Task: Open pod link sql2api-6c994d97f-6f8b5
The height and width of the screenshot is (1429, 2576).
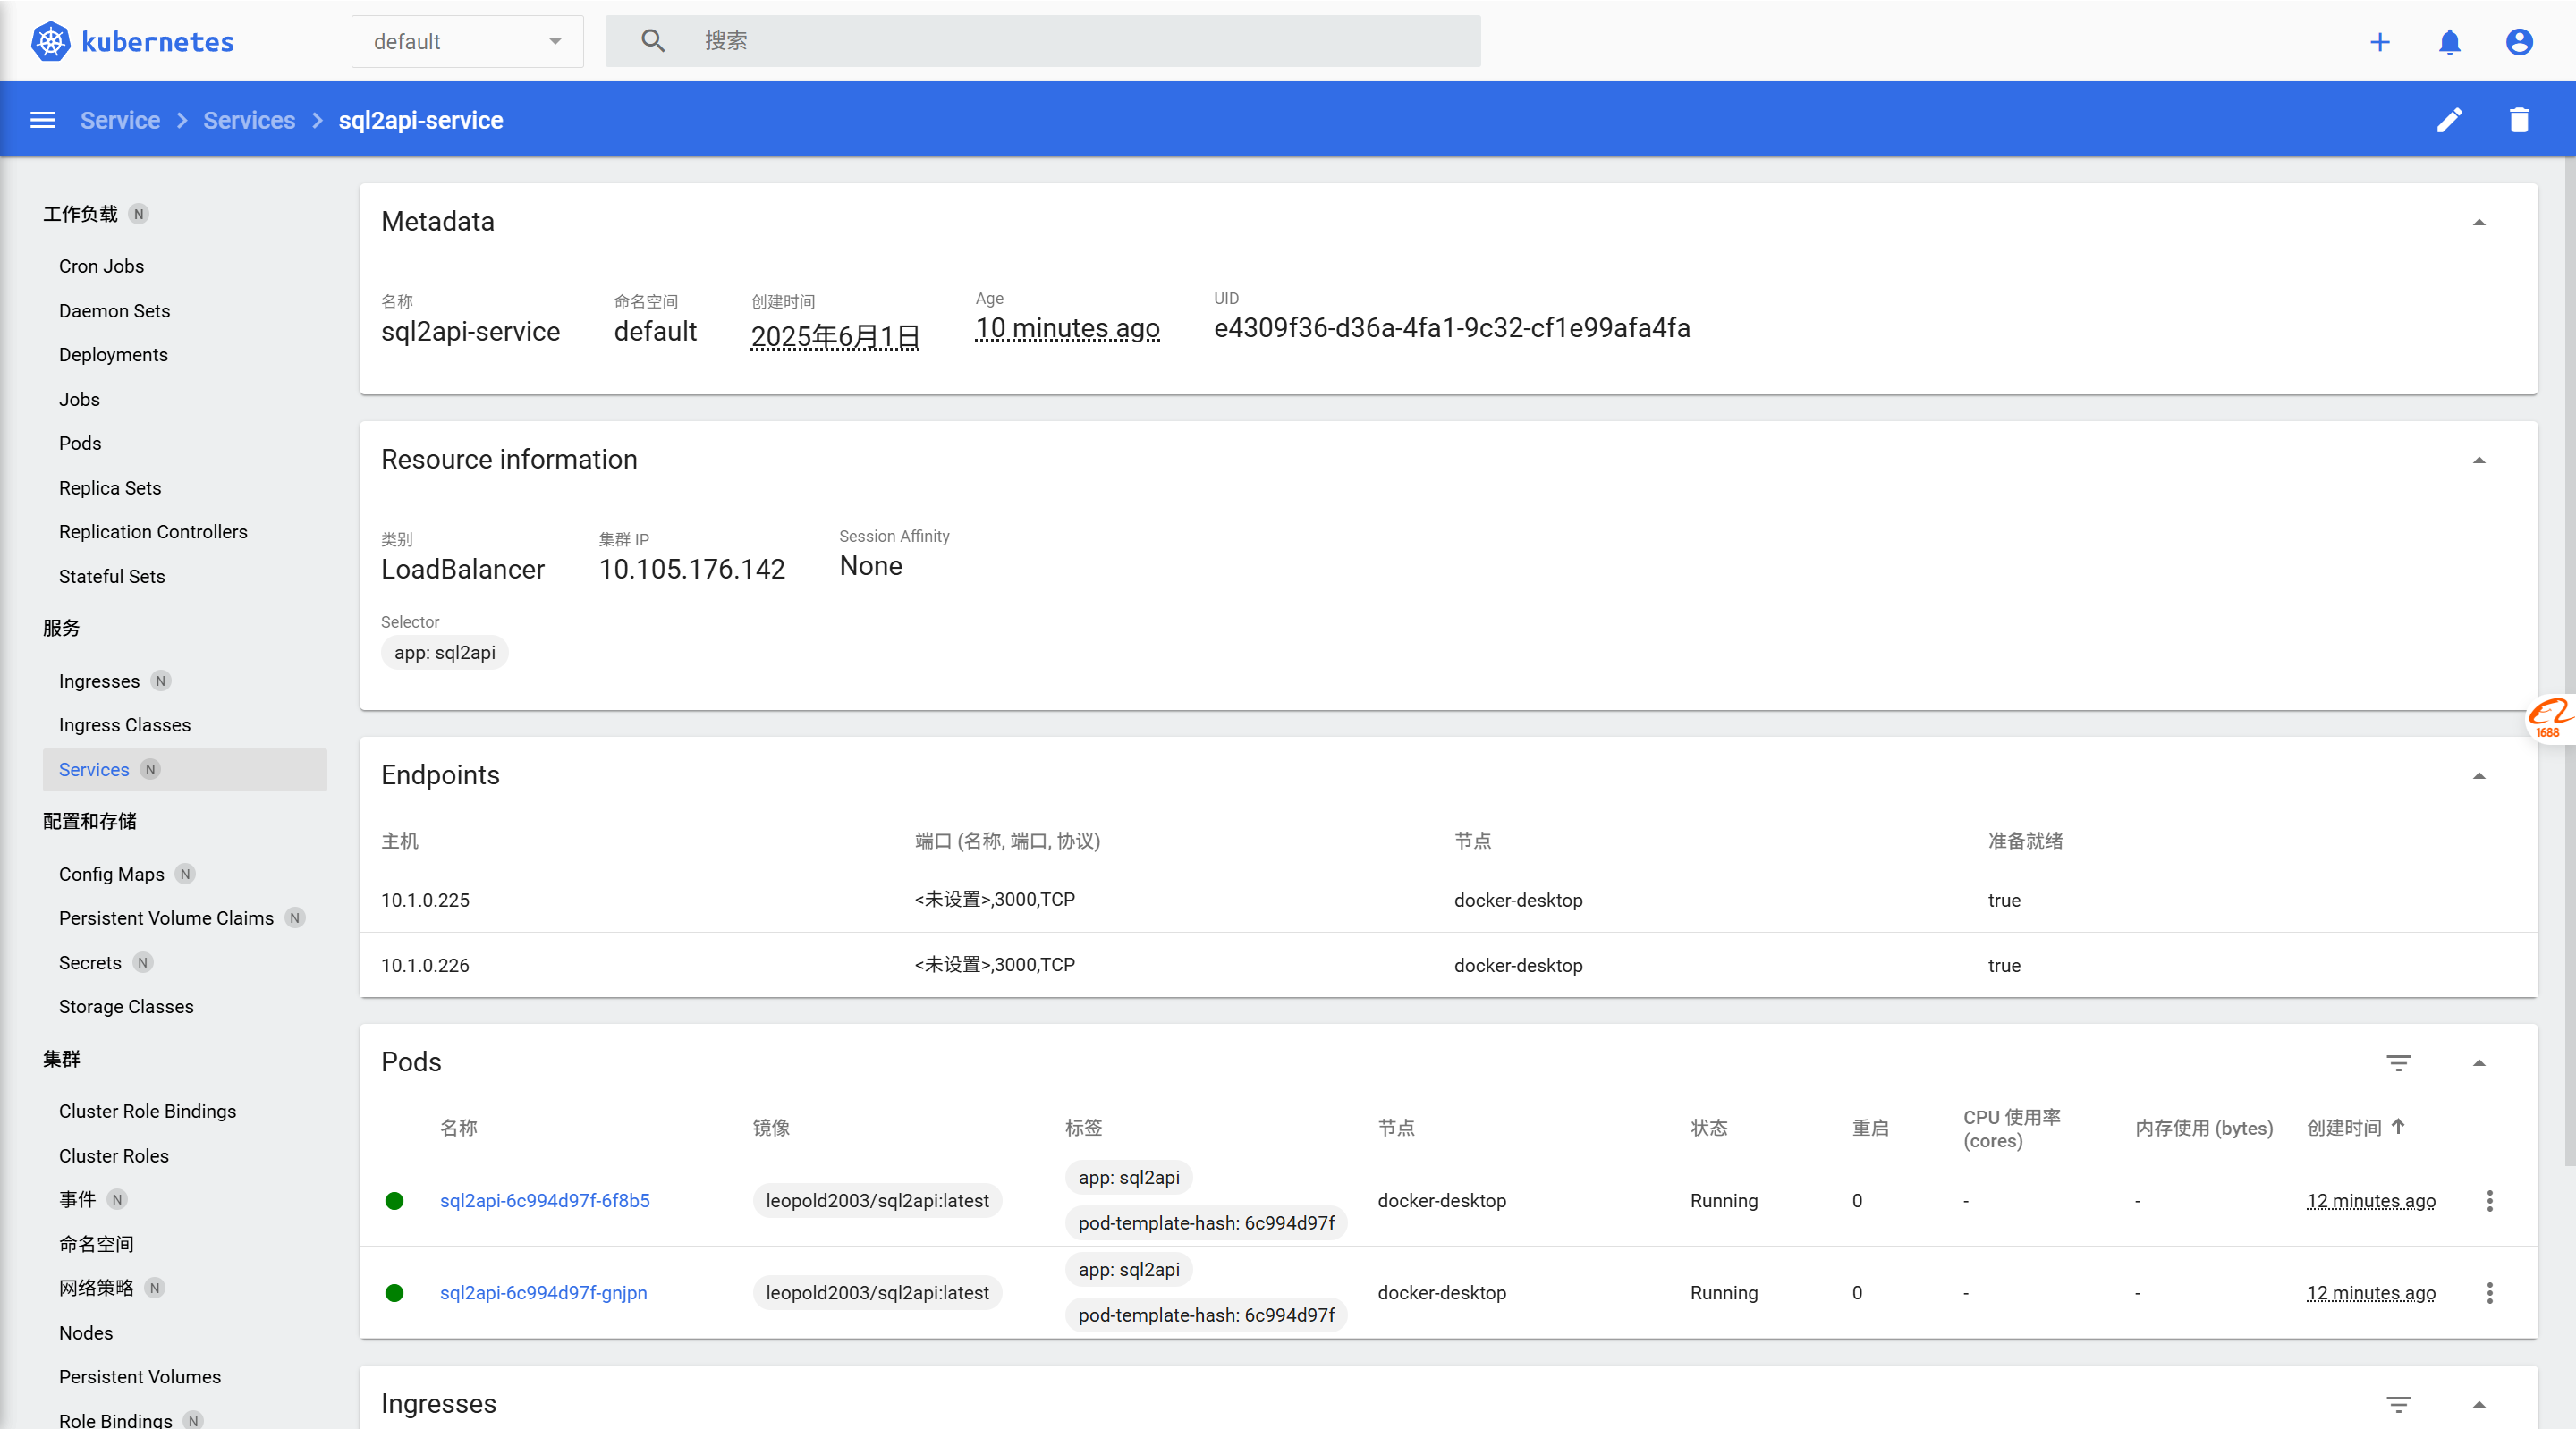Action: tap(544, 1200)
